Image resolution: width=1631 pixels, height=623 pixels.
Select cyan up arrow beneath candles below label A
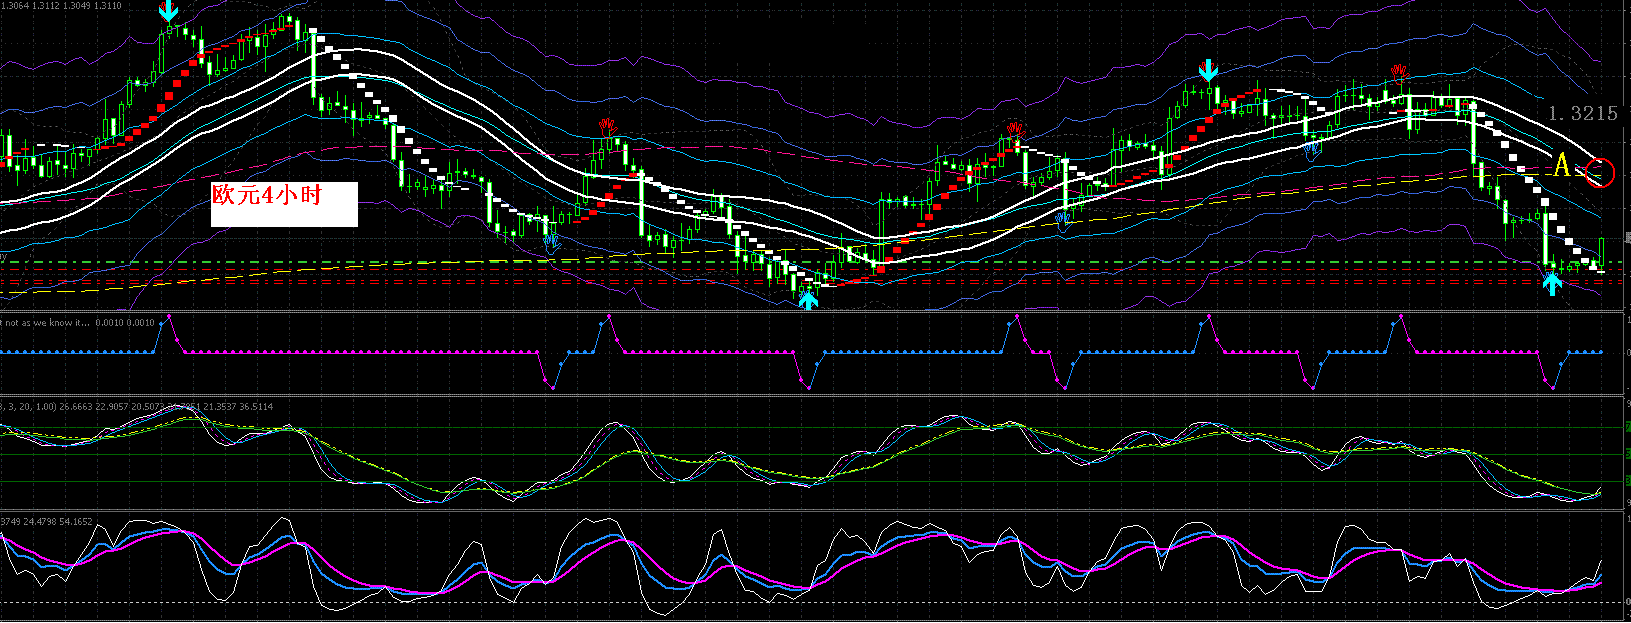[x=1552, y=285]
